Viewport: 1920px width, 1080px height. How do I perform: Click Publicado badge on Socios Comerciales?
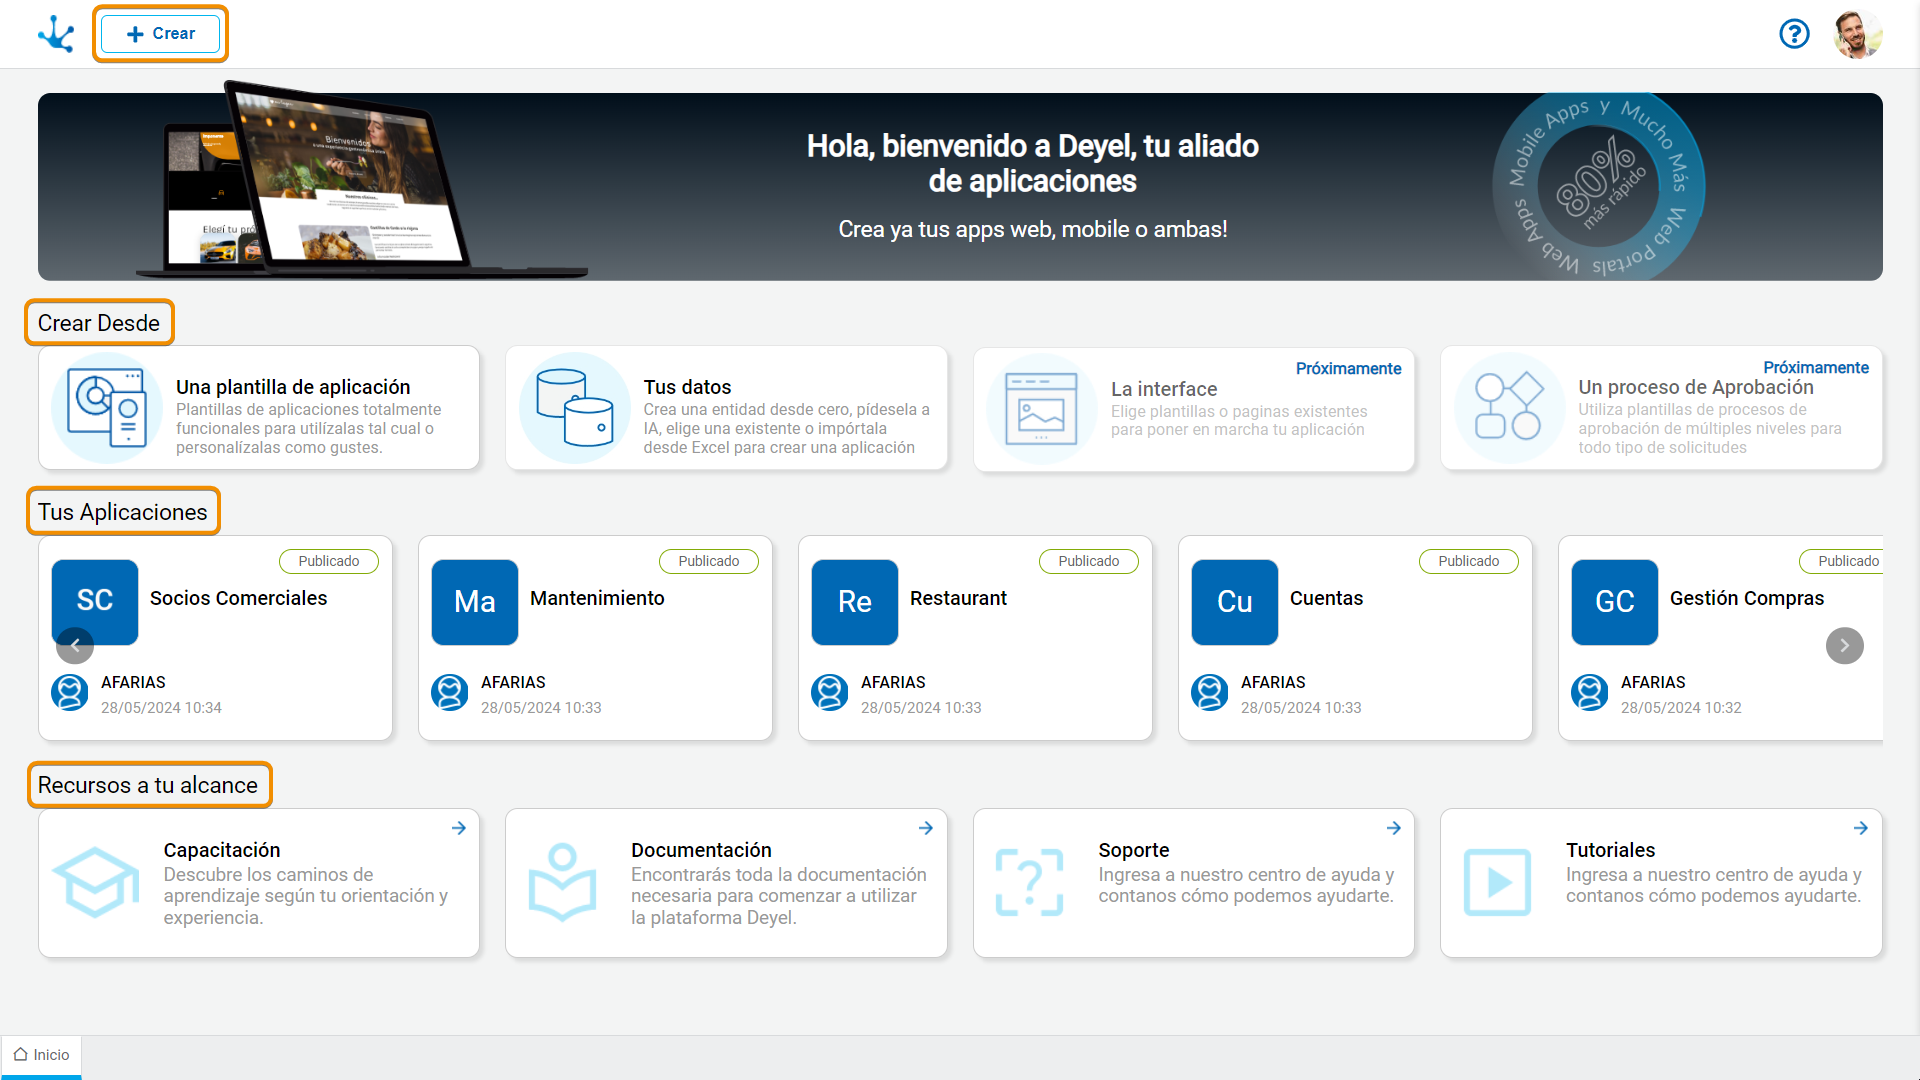329,561
